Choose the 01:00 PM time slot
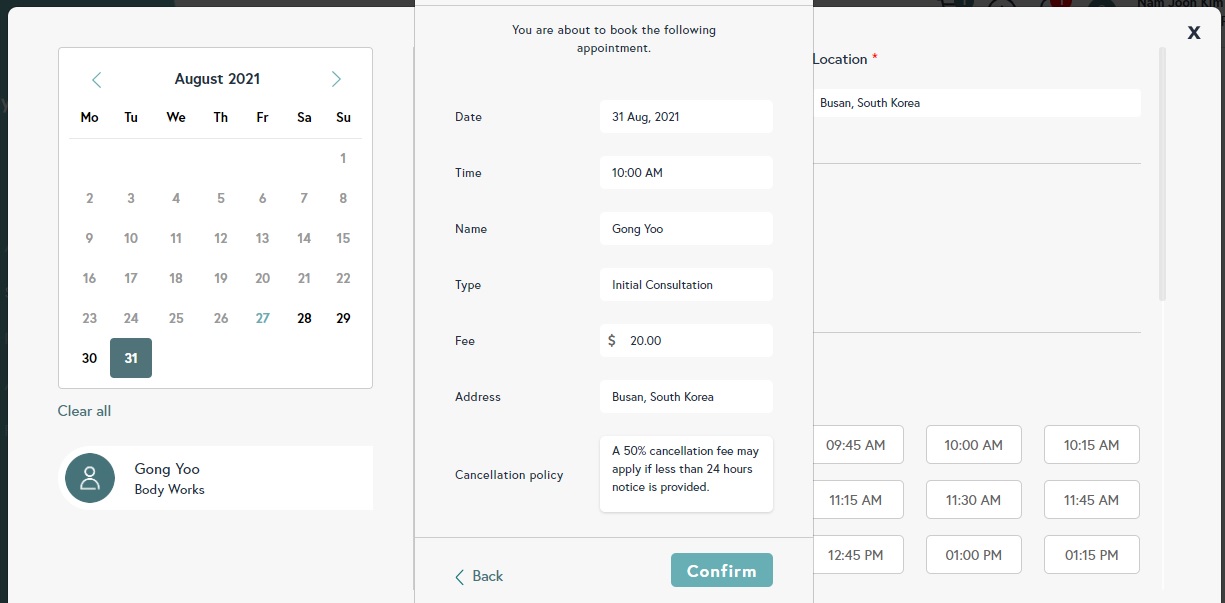 [973, 555]
